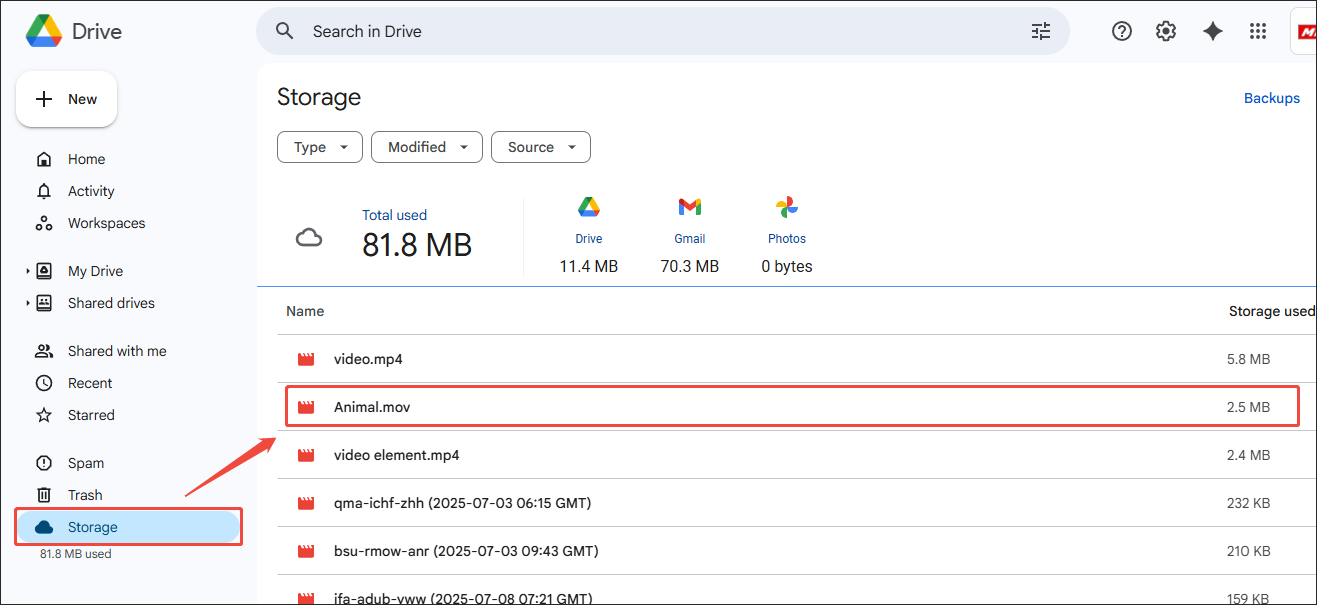Launch the Gemini sparkle icon
This screenshot has height=605, width=1317.
tap(1213, 31)
